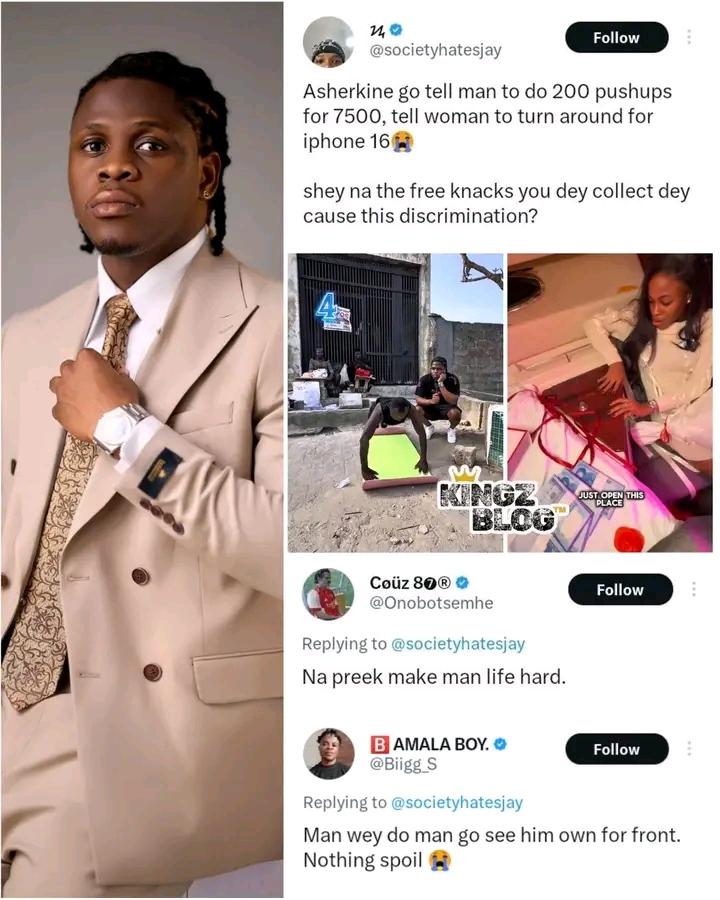The height and width of the screenshot is (900, 720).
Task: Open @societyhatesjay link in Onobotsemhe reply
Action: point(458,644)
